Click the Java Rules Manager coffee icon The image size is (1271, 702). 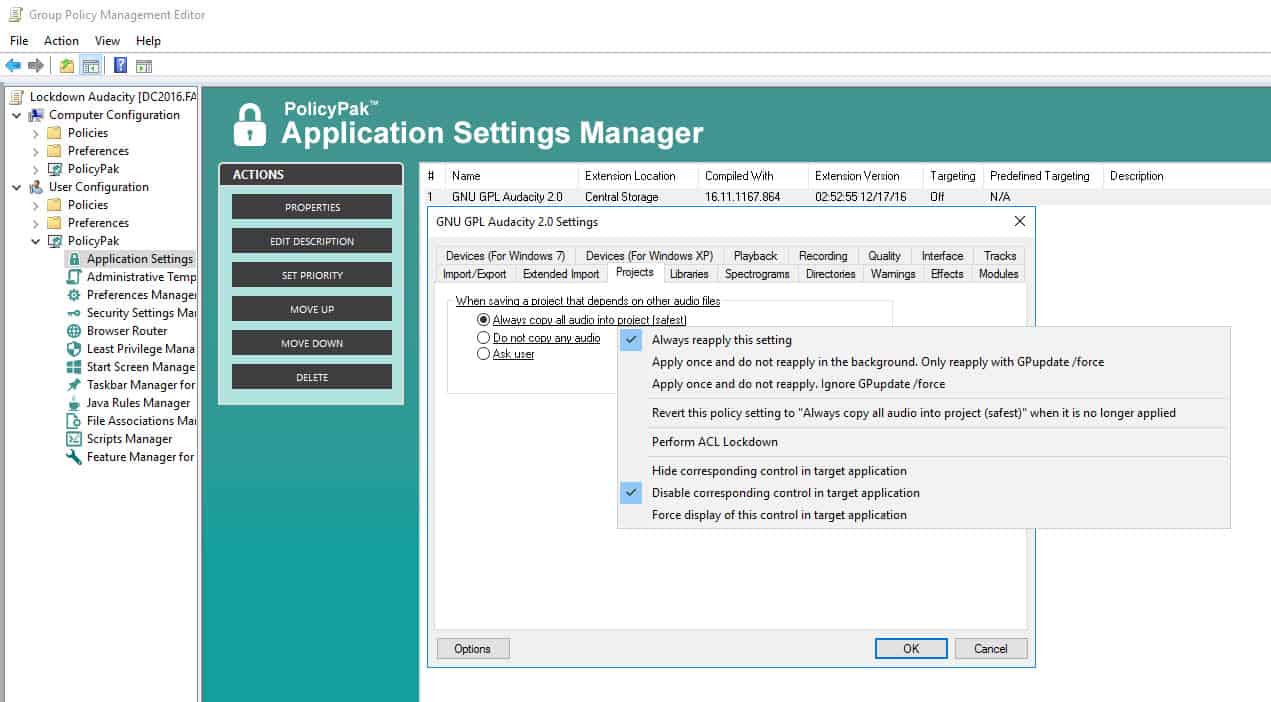pos(73,403)
